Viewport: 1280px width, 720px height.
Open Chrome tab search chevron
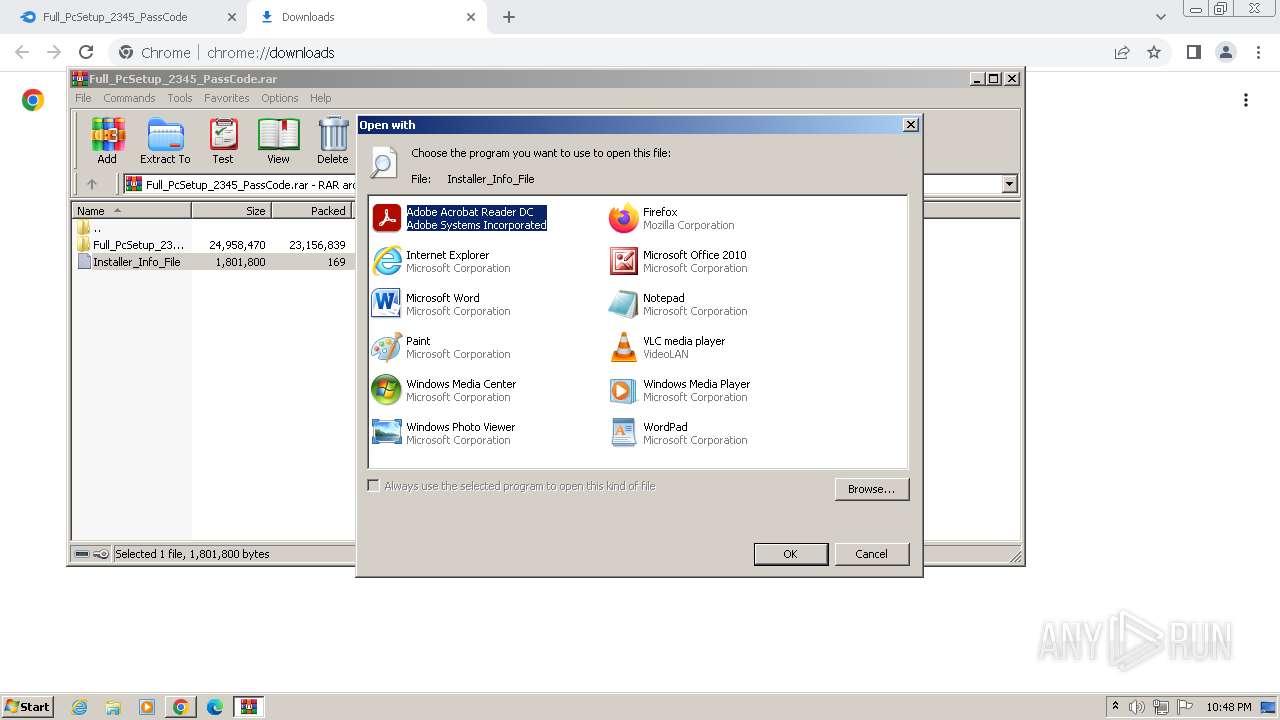point(1160,17)
